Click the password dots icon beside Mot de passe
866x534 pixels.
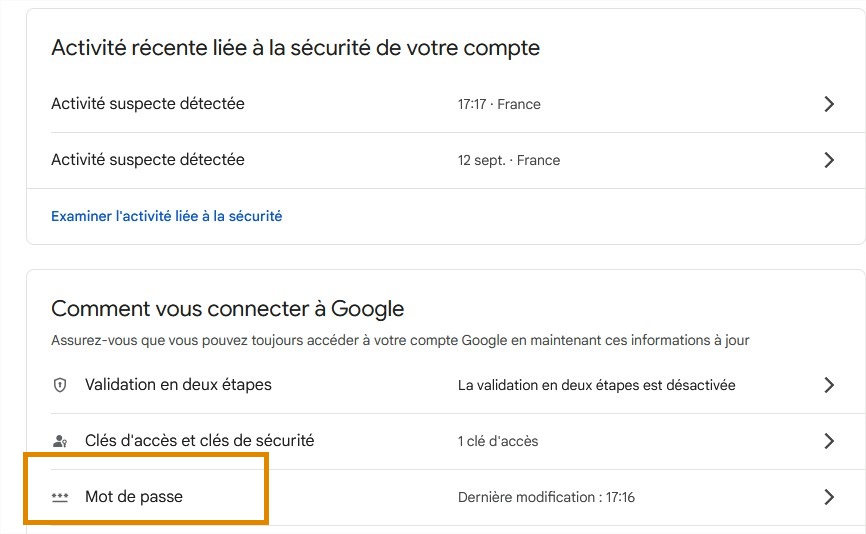click(60, 497)
